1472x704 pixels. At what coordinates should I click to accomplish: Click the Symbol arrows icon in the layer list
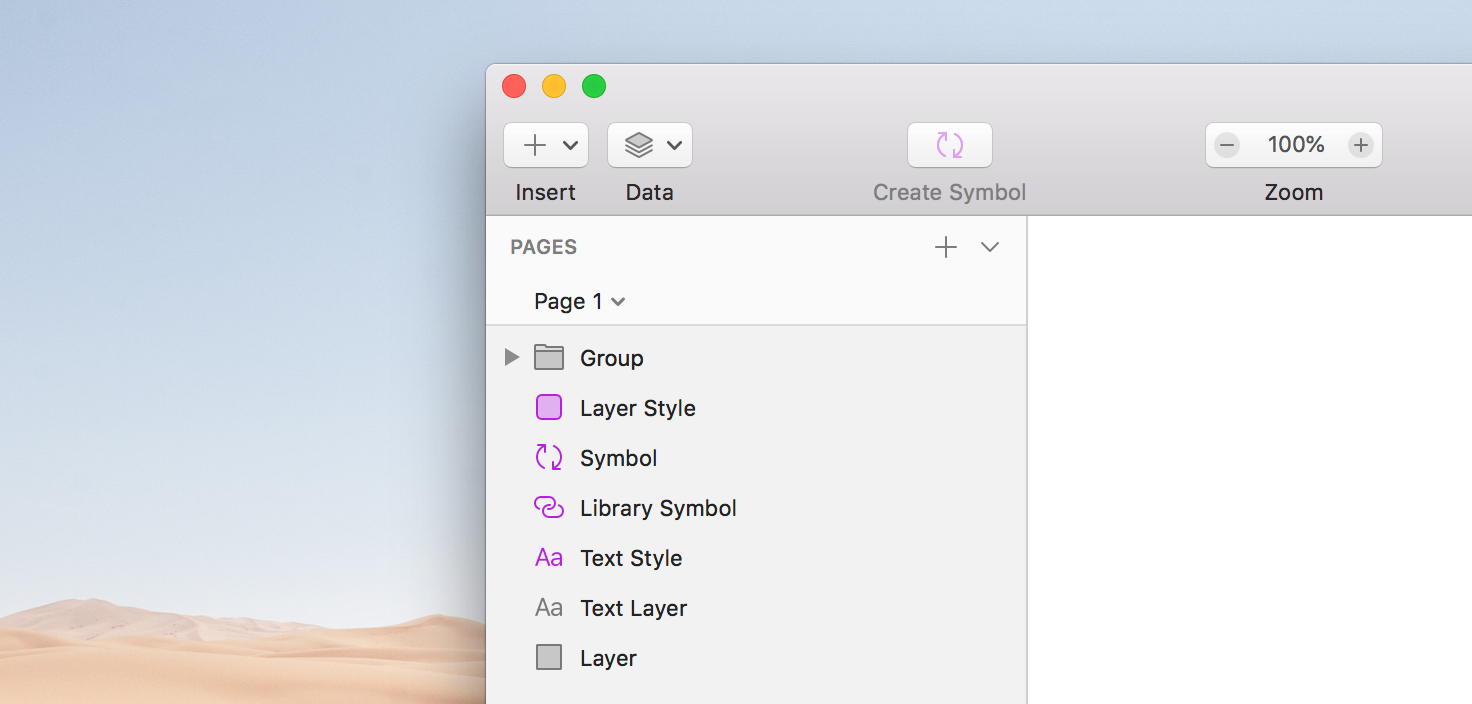[x=549, y=457]
